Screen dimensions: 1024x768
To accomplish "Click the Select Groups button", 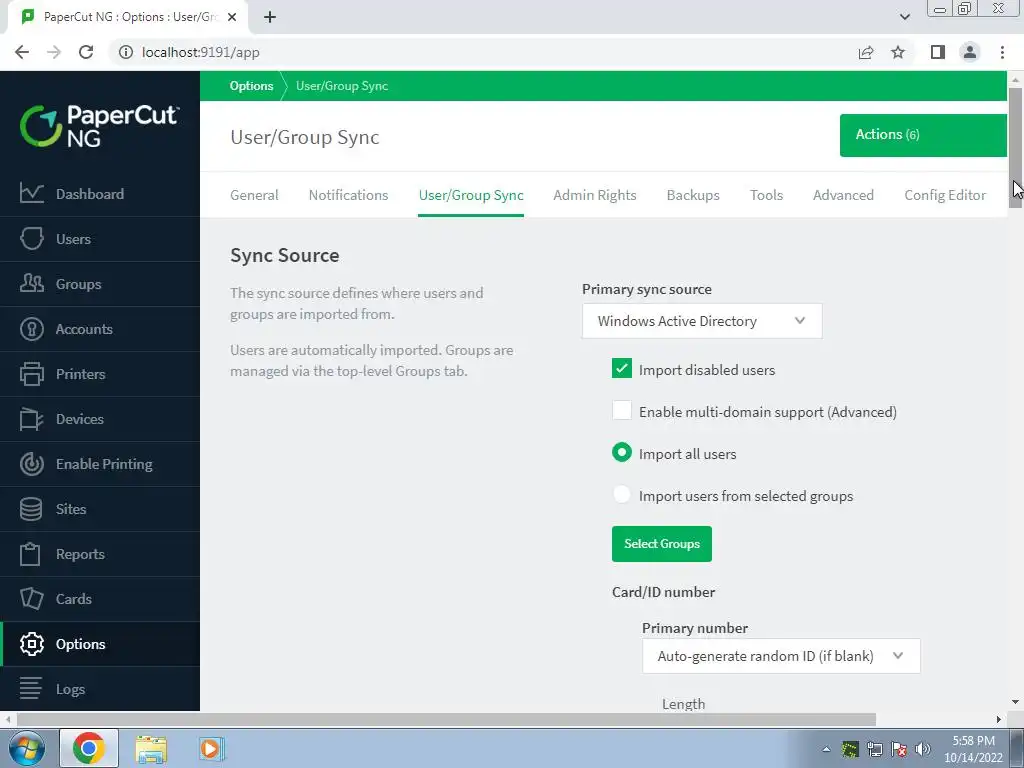I will [x=662, y=543].
